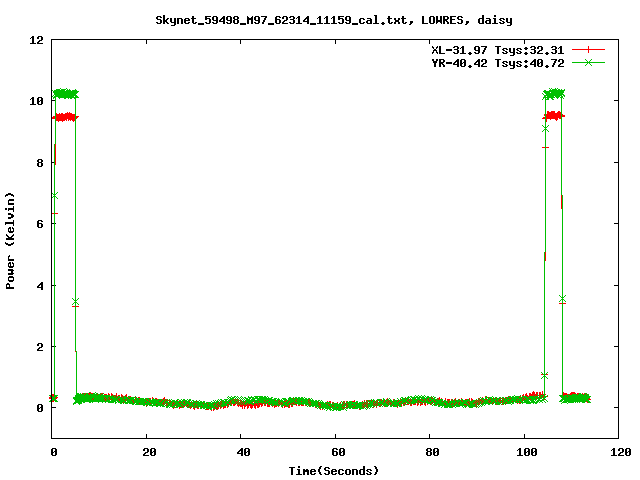Click the Power (Kelvin) y-axis label
640x480 pixels.
point(10,241)
